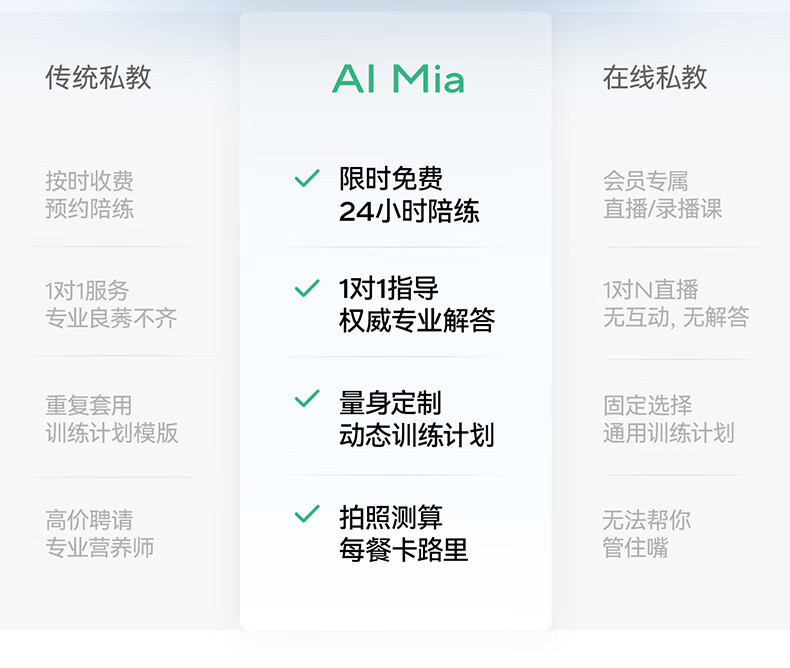Click the 拍照测算 每餐卡路里 feature

coord(403,533)
